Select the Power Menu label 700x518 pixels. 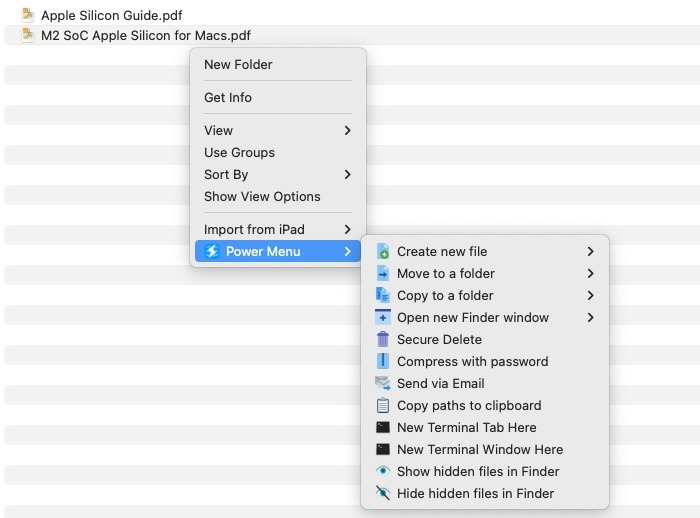263,251
